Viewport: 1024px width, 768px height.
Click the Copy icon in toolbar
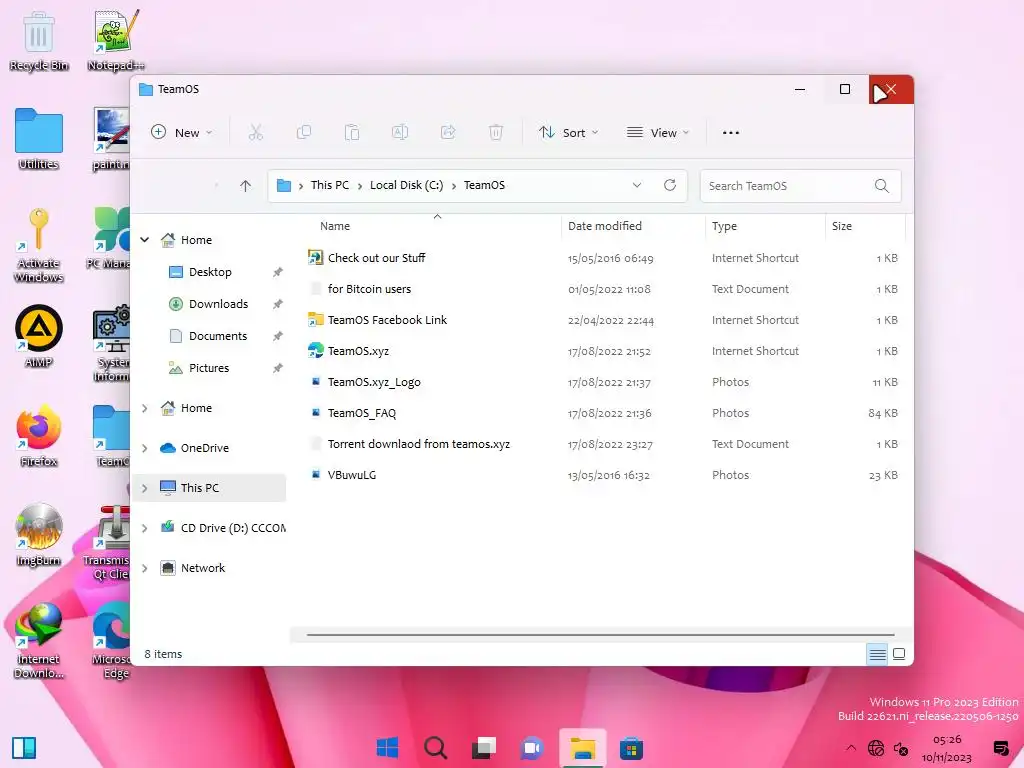pyautogui.click(x=304, y=133)
